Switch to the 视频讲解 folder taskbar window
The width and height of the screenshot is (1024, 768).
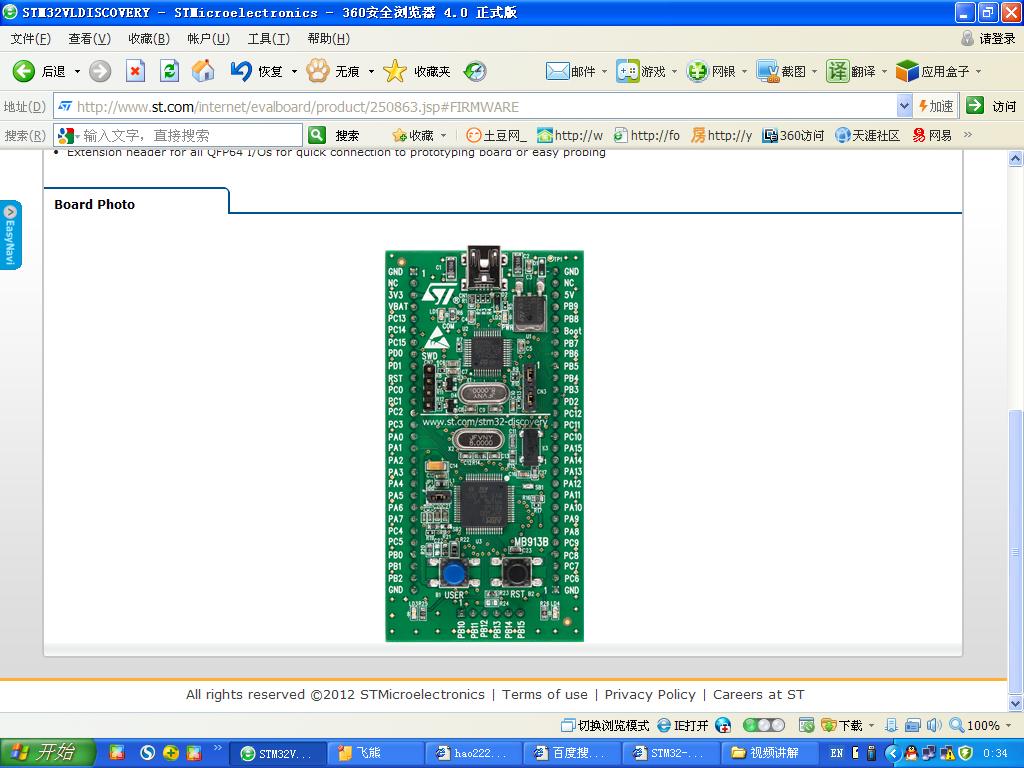769,753
